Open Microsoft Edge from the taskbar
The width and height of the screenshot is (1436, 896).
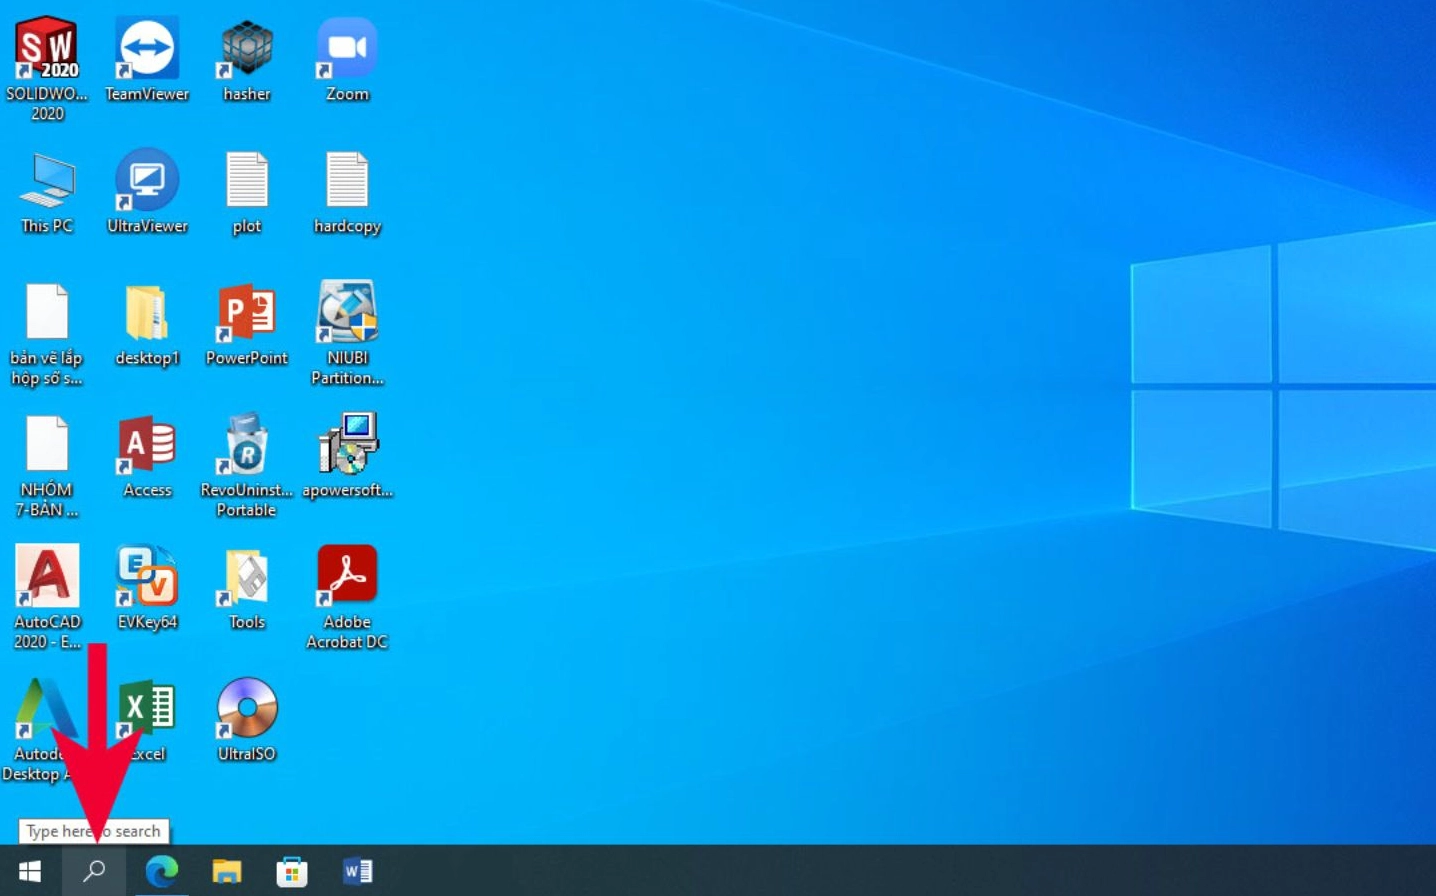coord(161,871)
